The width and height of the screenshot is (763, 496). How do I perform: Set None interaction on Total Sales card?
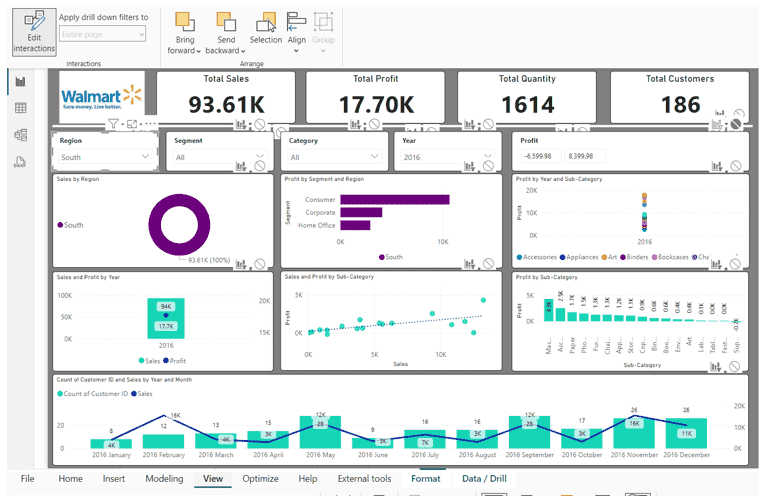click(x=260, y=125)
